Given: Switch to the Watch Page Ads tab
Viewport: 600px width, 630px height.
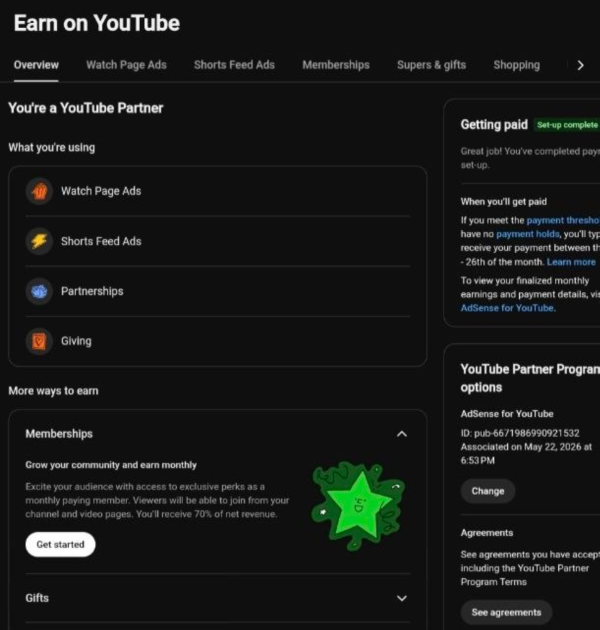Looking at the screenshot, I should coord(126,65).
